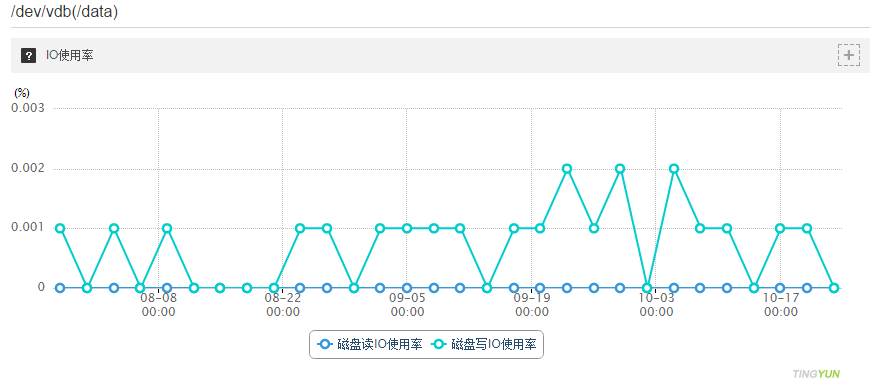The height and width of the screenshot is (386, 873).
Task: Click the 09-19 00:00 axis label
Action: coord(532,305)
